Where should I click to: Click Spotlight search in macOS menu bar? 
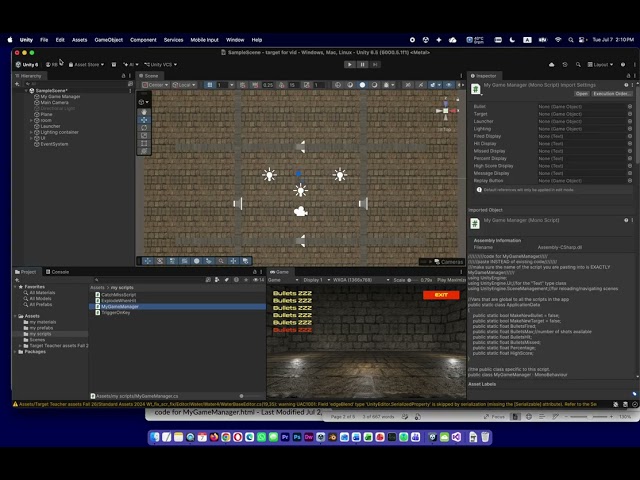571,40
